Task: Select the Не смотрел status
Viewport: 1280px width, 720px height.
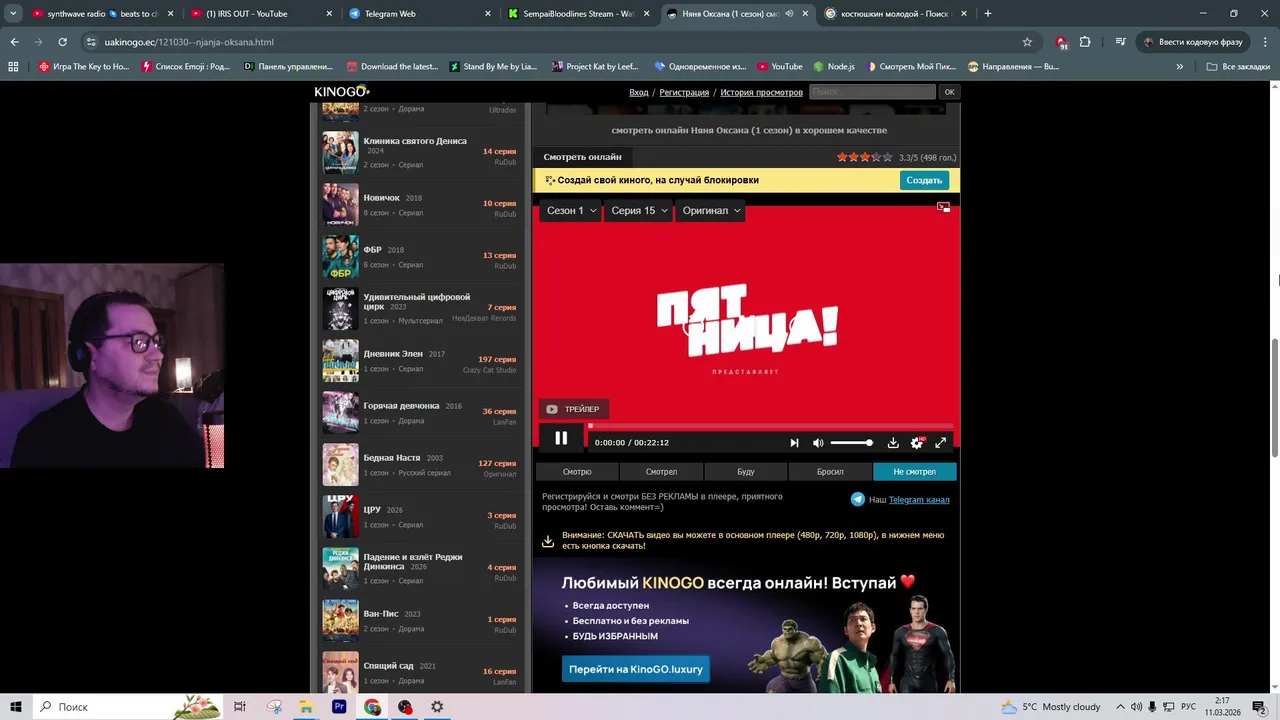Action: point(915,472)
